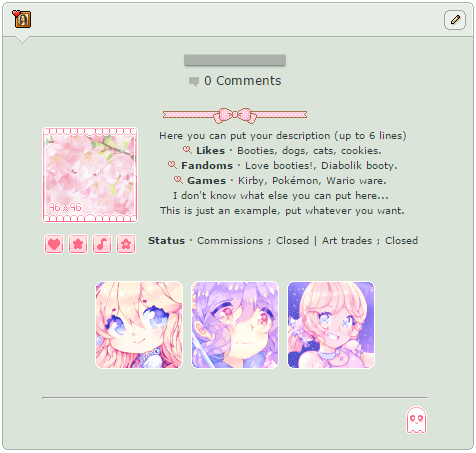This screenshot has height=453, width=476.
Task: Open the purple-haired character thumbnail
Action: 235,325
